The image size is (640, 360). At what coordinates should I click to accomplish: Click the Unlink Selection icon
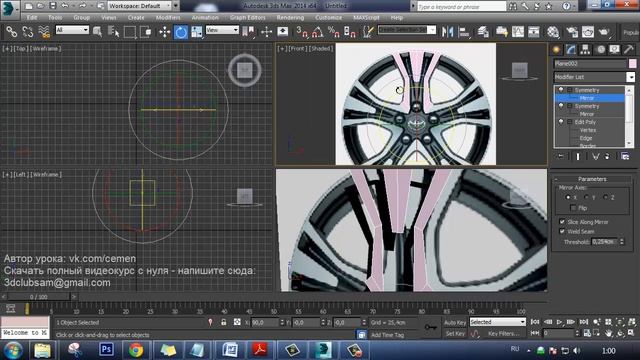pyautogui.click(x=27, y=31)
